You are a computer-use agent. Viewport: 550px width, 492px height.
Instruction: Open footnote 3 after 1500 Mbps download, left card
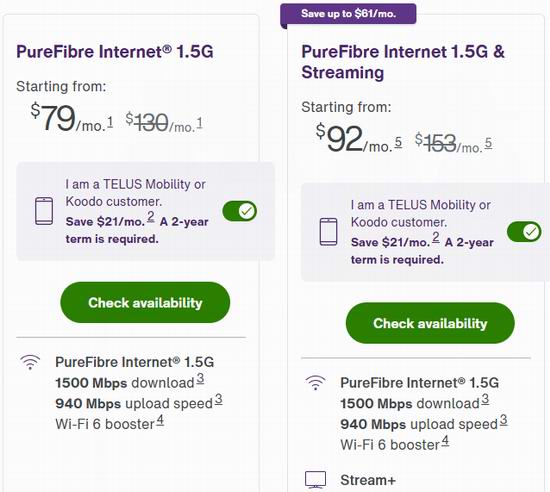[x=200, y=379]
